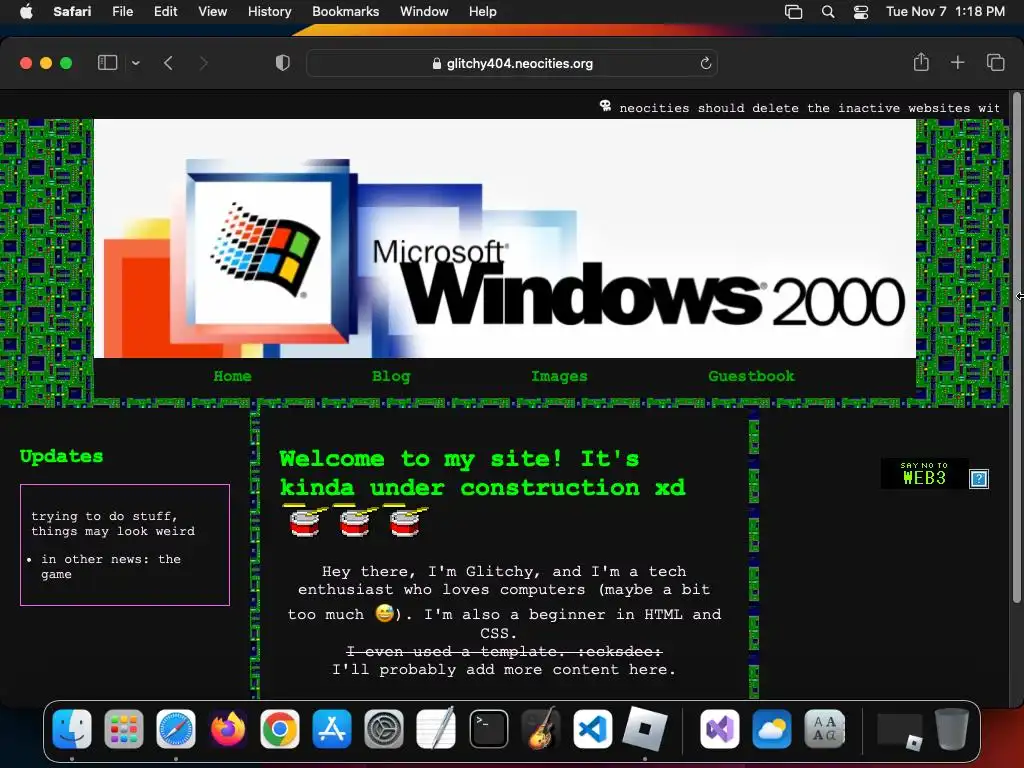
Task: Click the scrolling neocities marquee text
Action: [810, 108]
